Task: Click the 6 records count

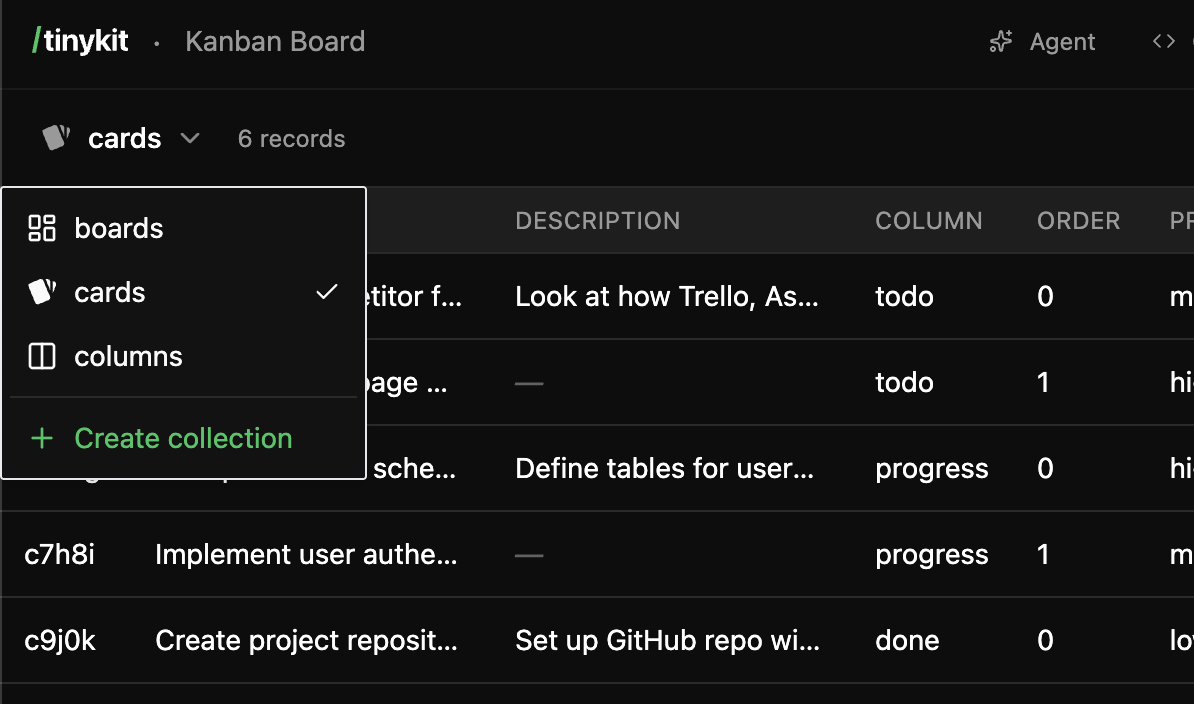Action: click(291, 139)
